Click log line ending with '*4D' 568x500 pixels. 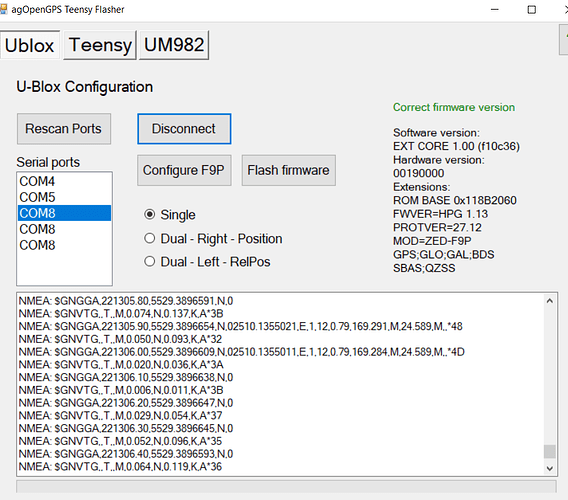pyautogui.click(x=242, y=352)
